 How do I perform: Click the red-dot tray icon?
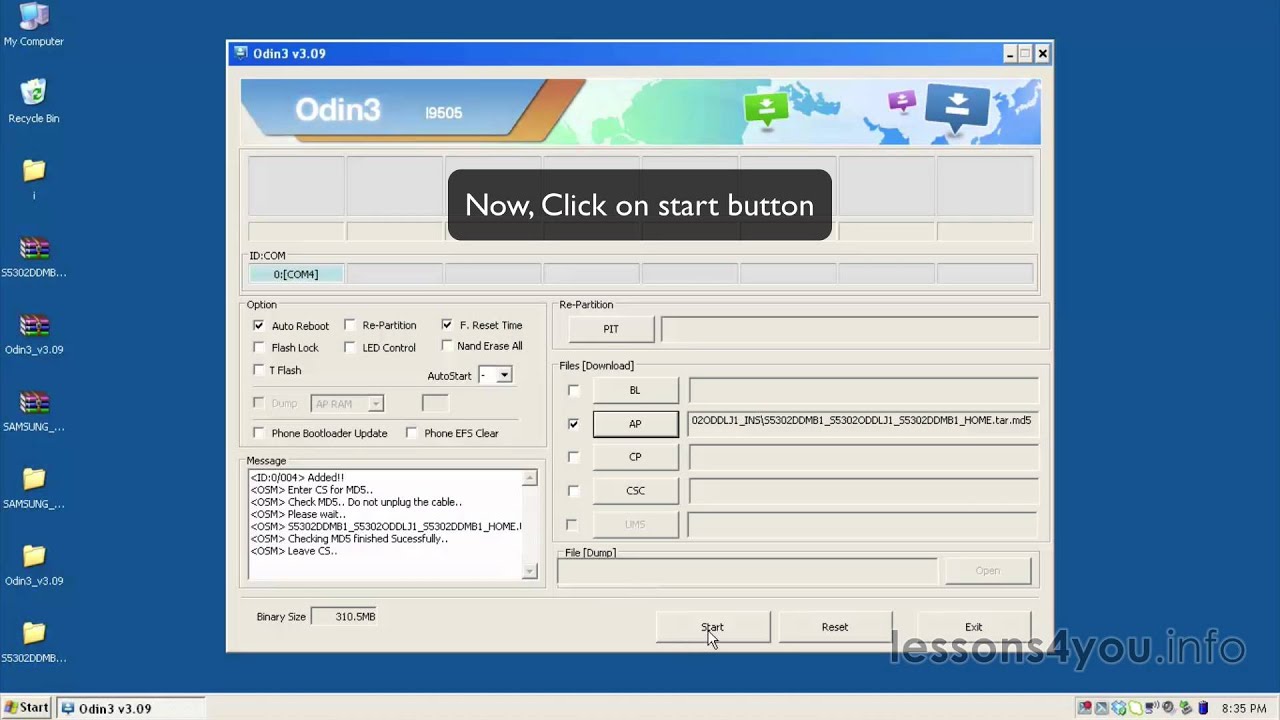tap(1085, 708)
